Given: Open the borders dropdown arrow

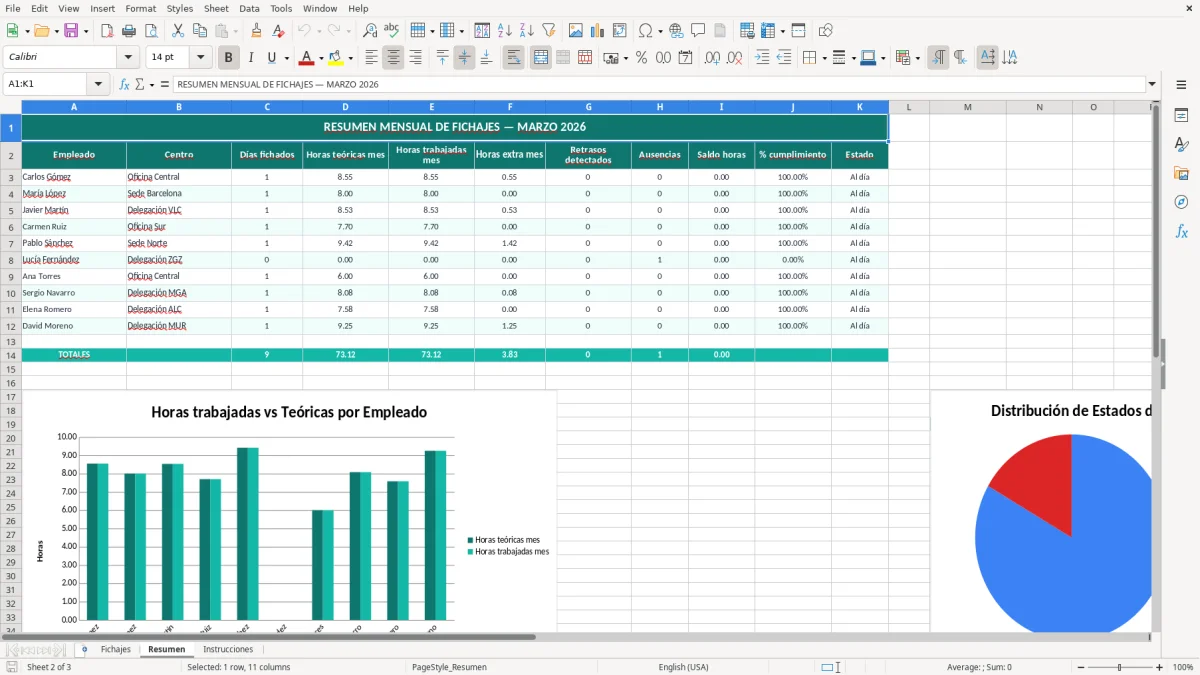Looking at the screenshot, I should pyautogui.click(x=825, y=58).
